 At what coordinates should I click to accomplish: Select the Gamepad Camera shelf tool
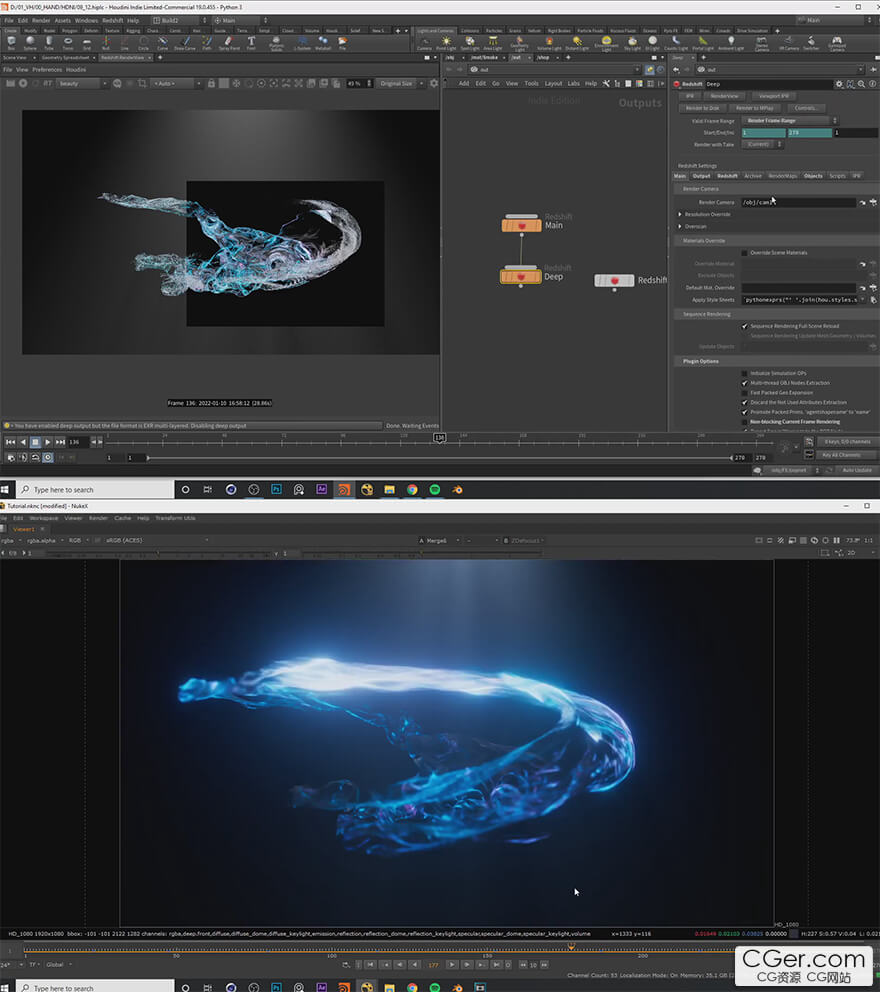pyautogui.click(x=836, y=43)
